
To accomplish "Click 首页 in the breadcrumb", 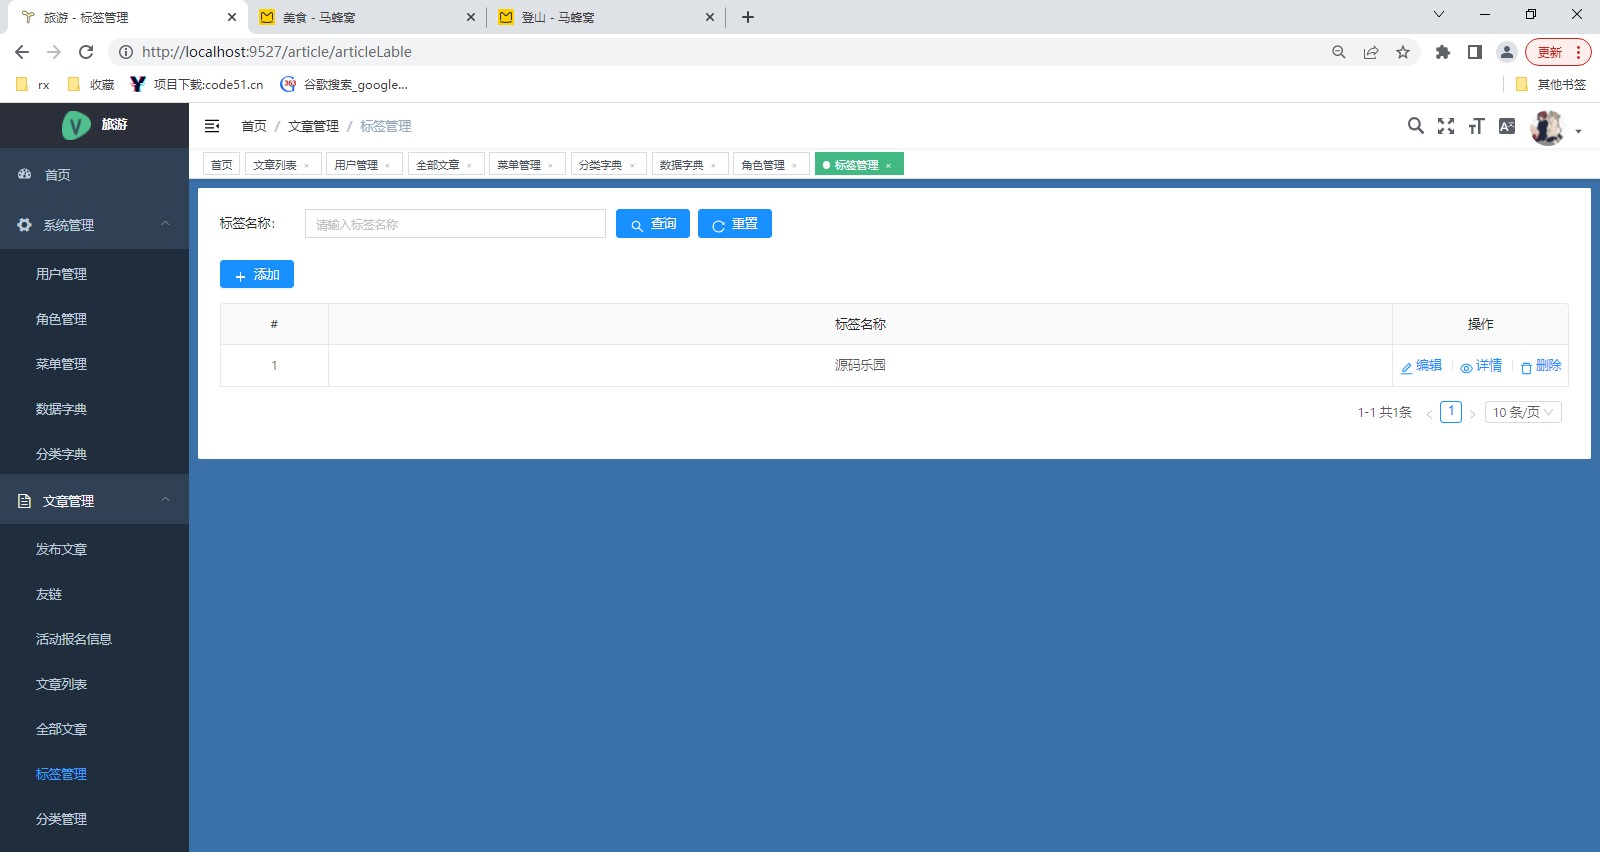I will (254, 126).
